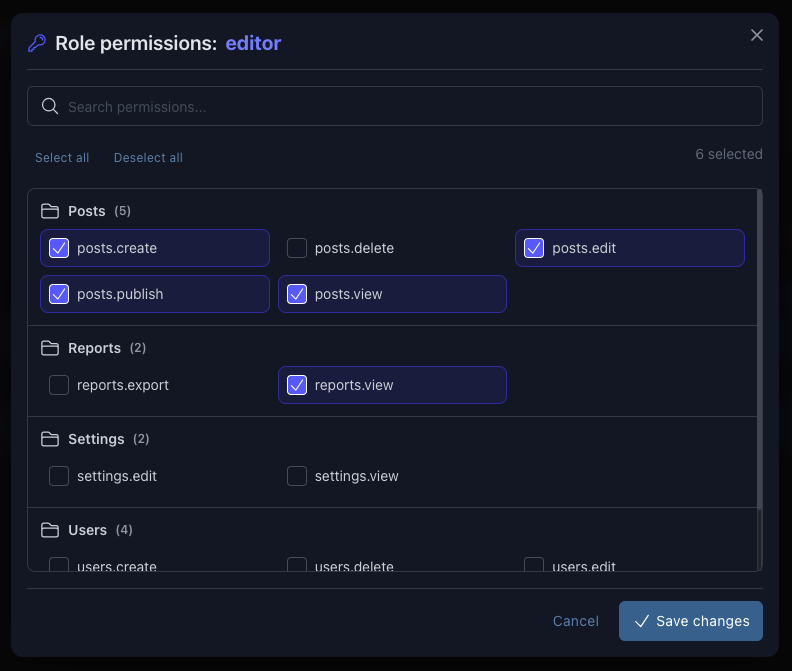Click the Users folder icon
The width and height of the screenshot is (792, 671).
coord(50,530)
